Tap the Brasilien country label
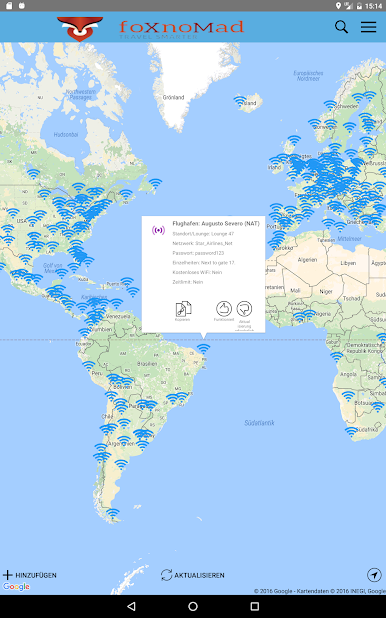Image resolution: width=386 pixels, height=618 pixels. point(147,364)
